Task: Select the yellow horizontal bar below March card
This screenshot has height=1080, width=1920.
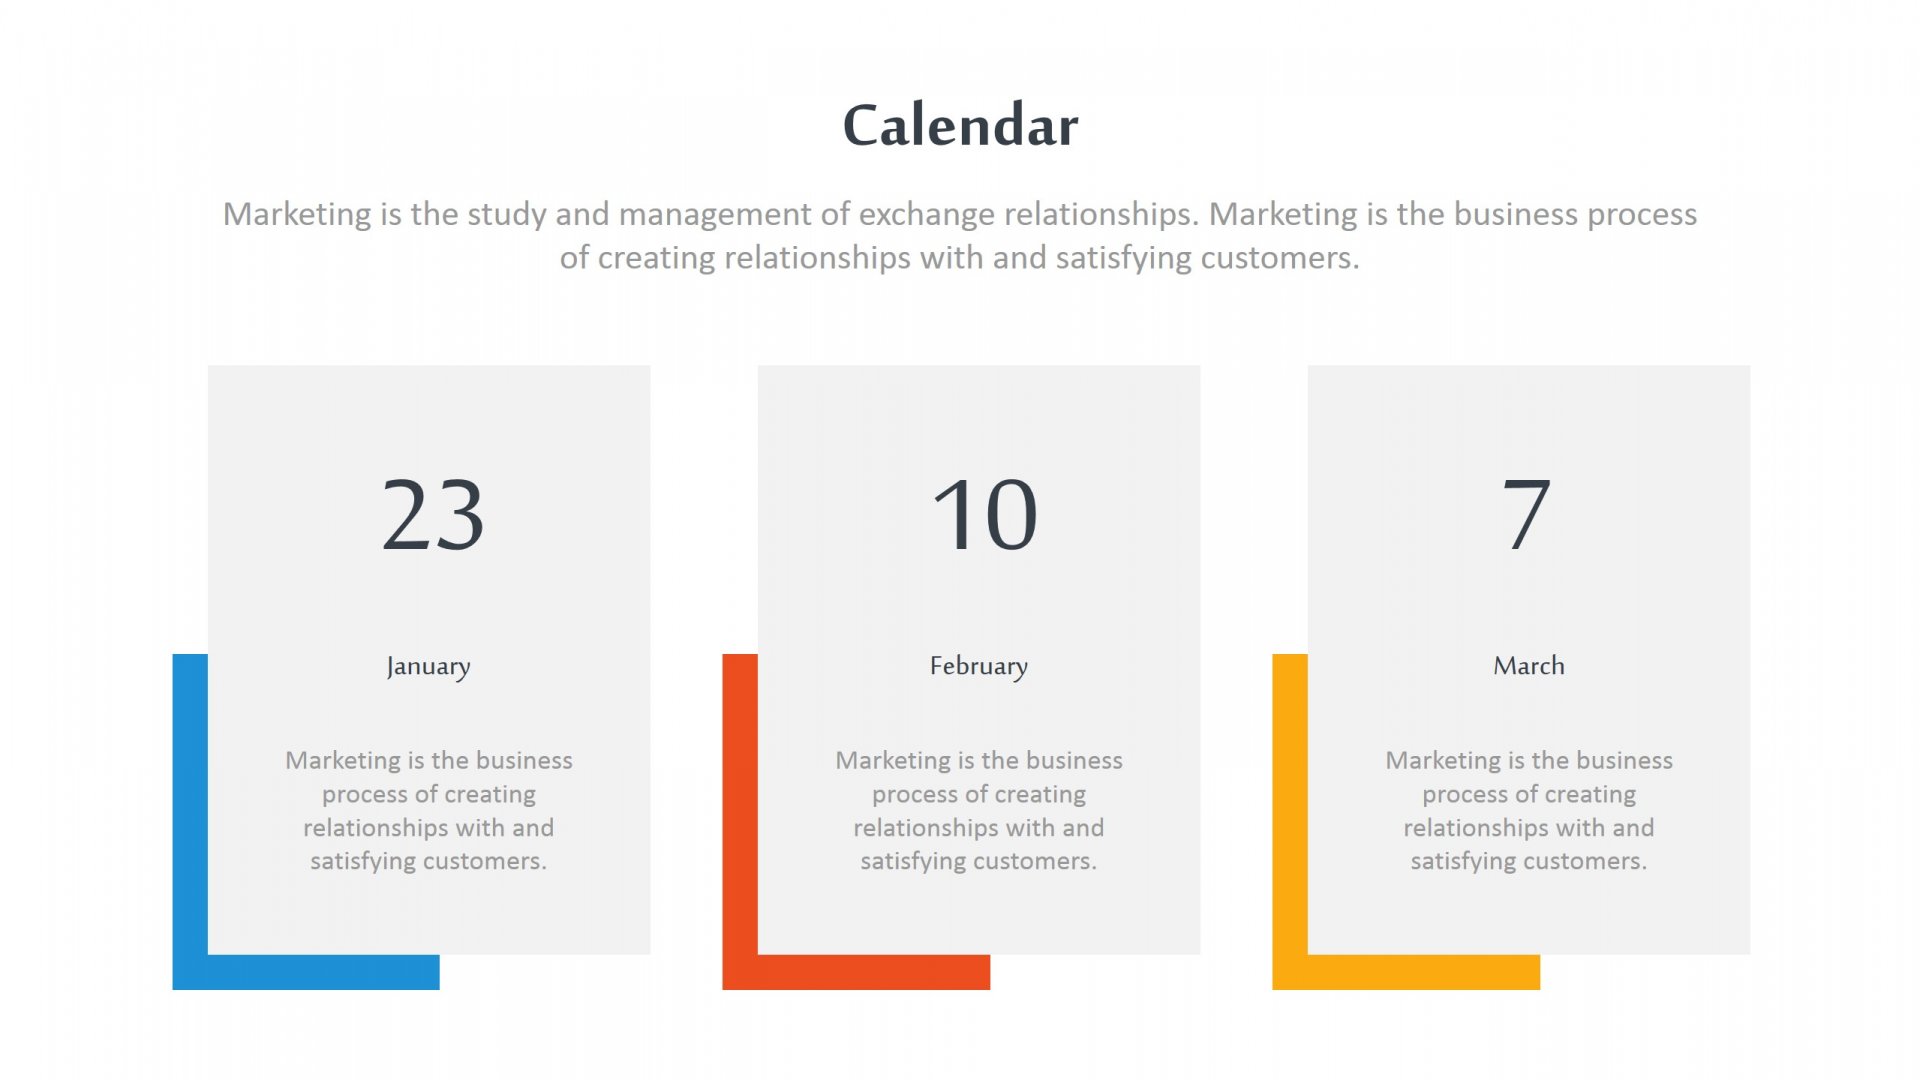Action: (1420, 972)
